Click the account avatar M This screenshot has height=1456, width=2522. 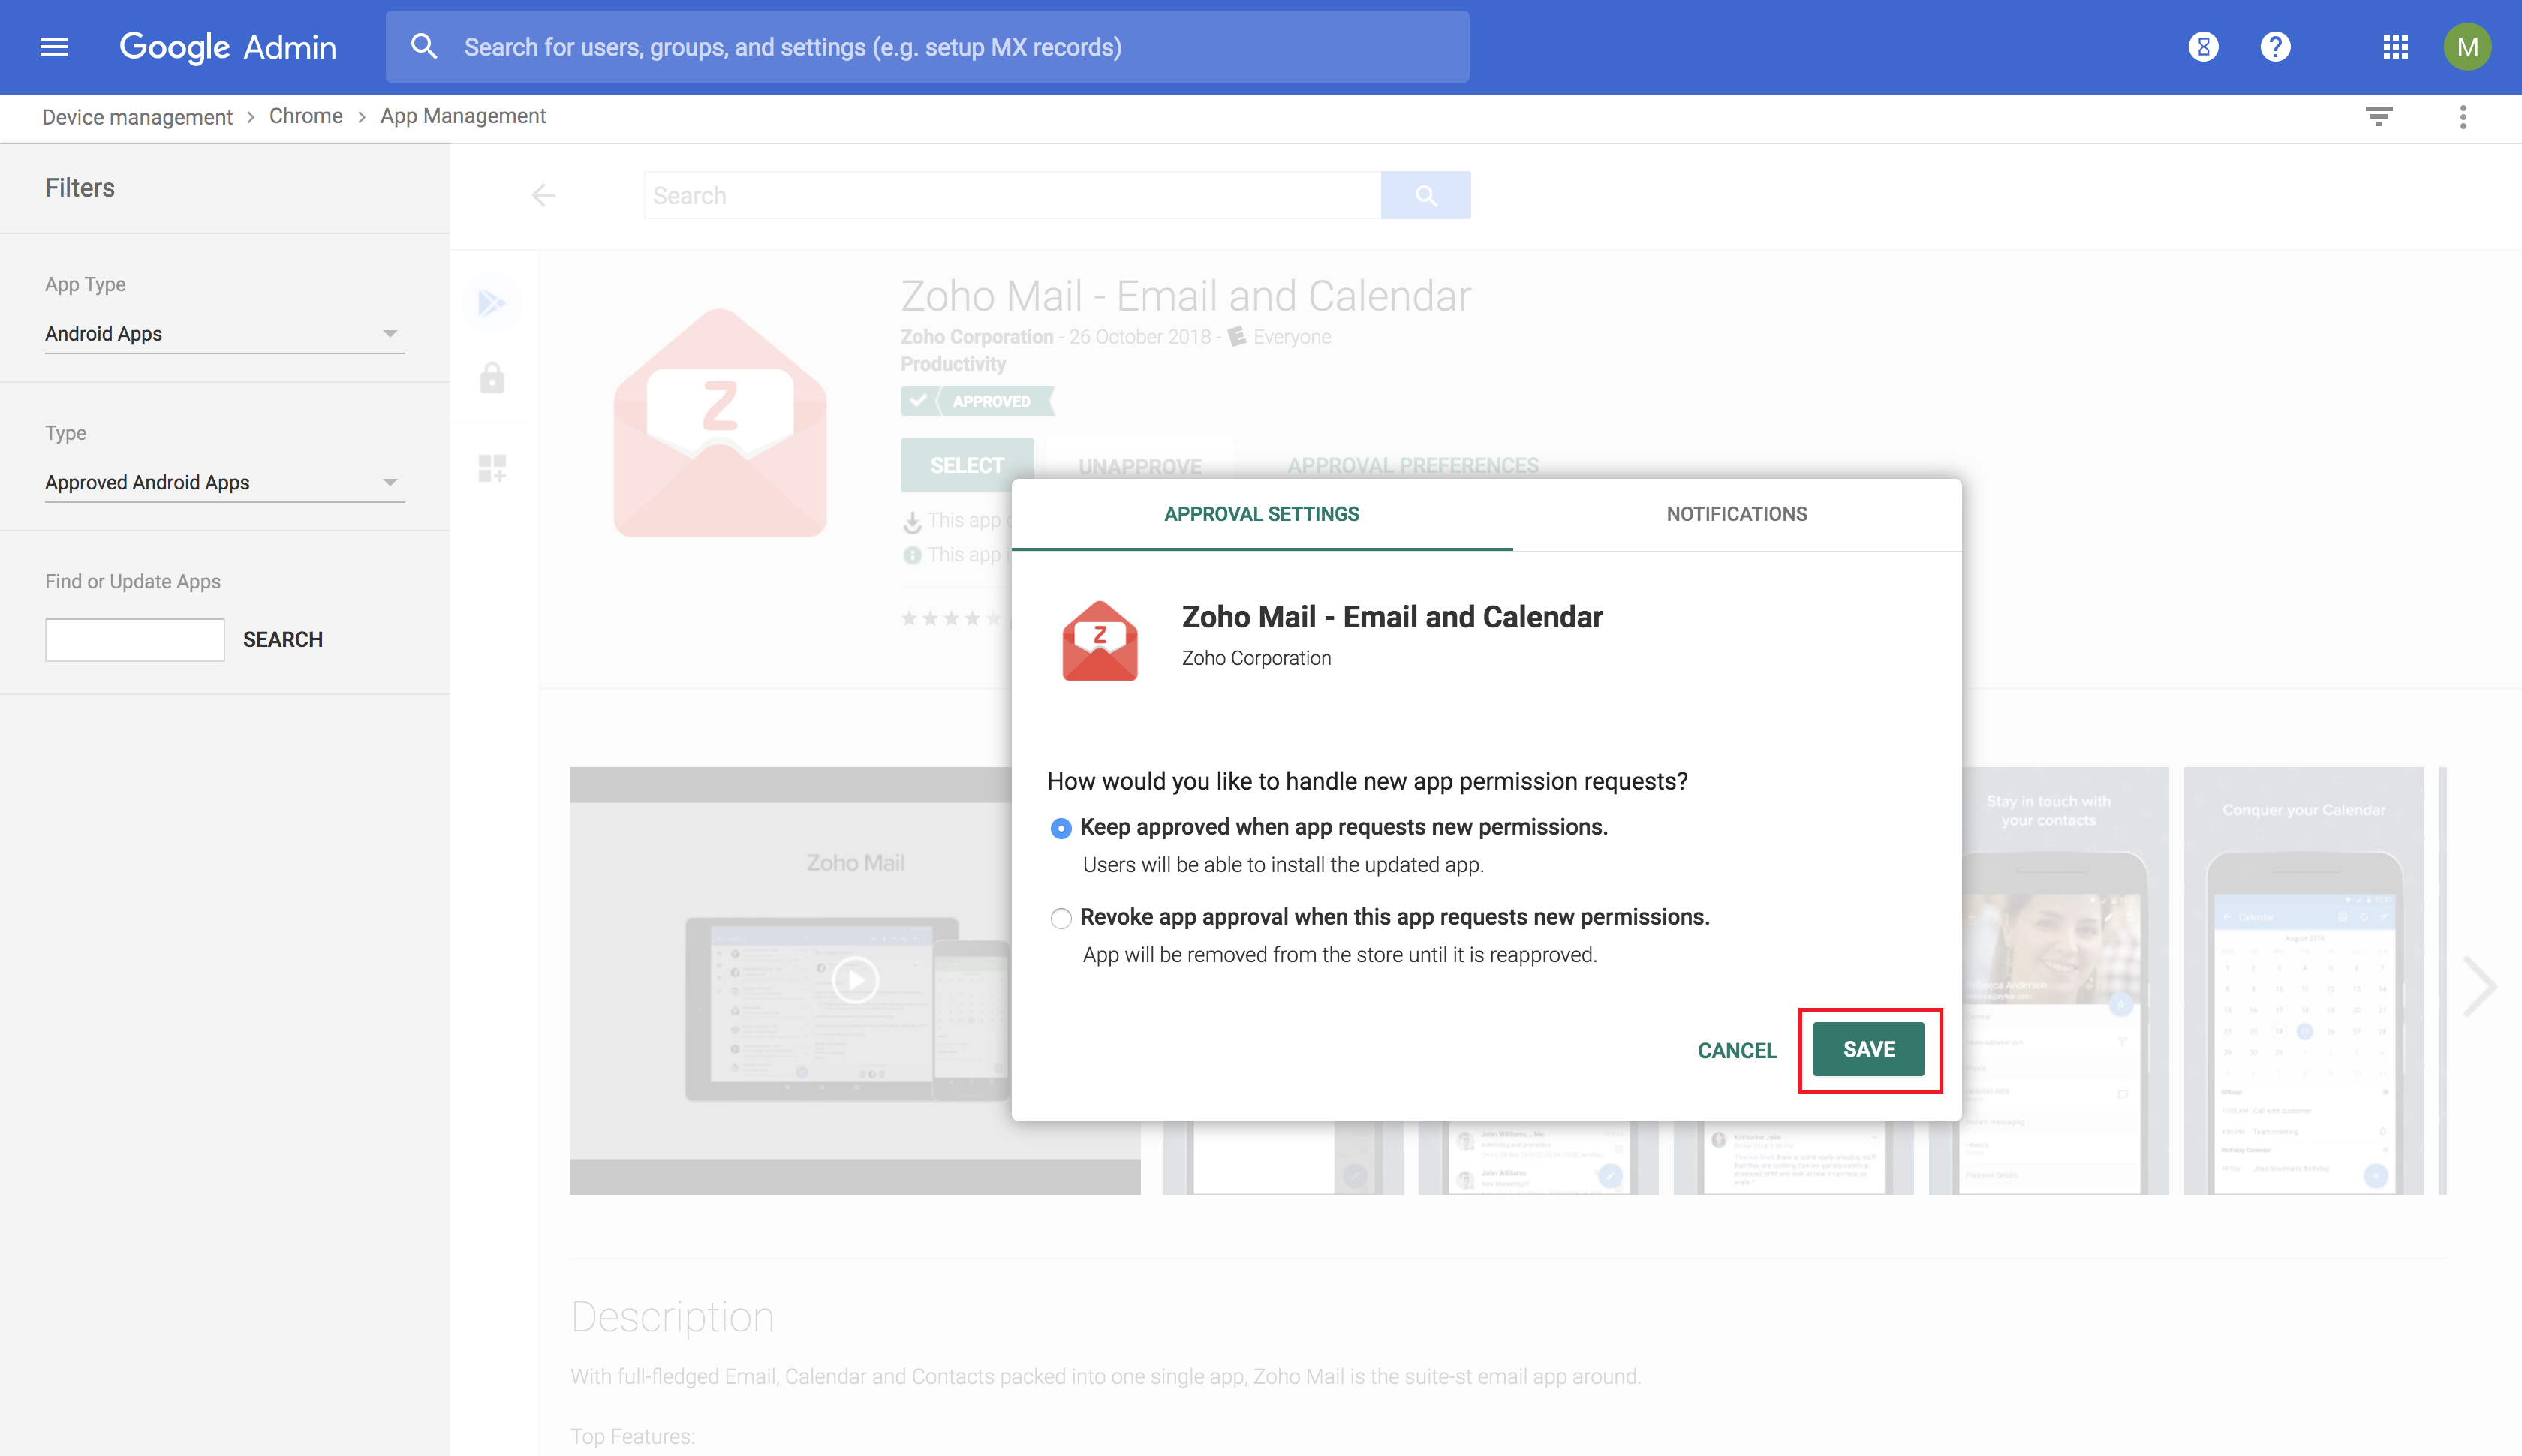[x=2466, y=47]
